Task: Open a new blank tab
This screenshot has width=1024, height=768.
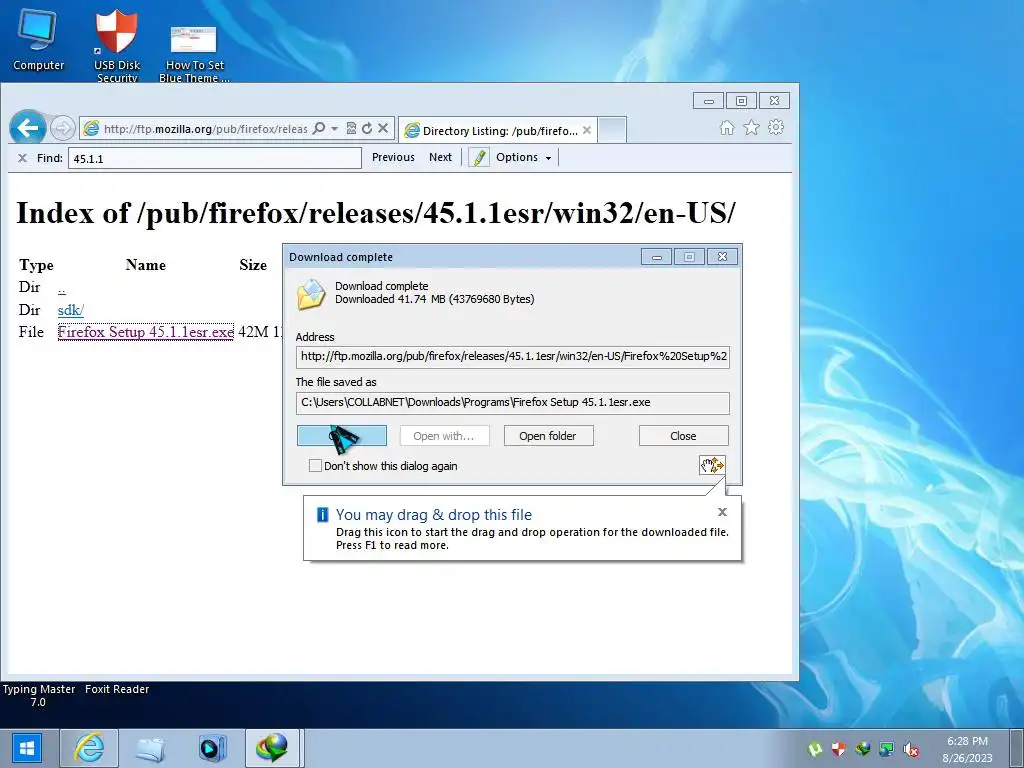Action: tap(612, 130)
